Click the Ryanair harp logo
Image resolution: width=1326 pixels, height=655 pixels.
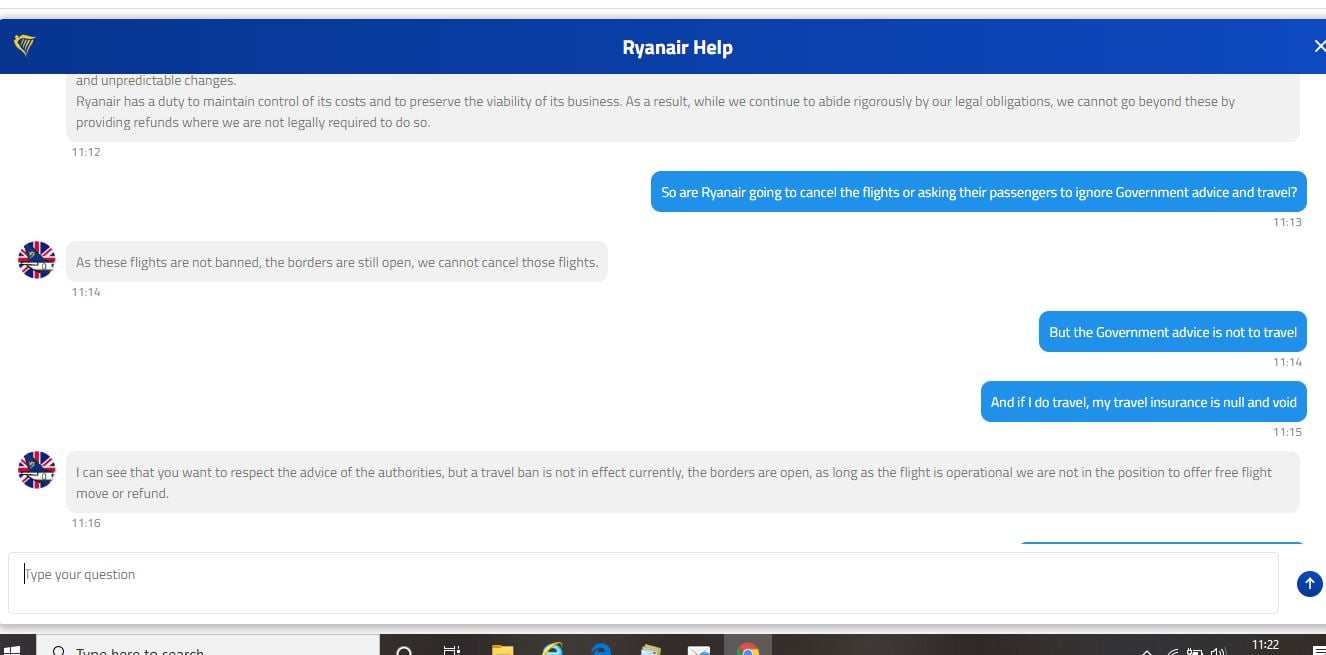(x=25, y=45)
